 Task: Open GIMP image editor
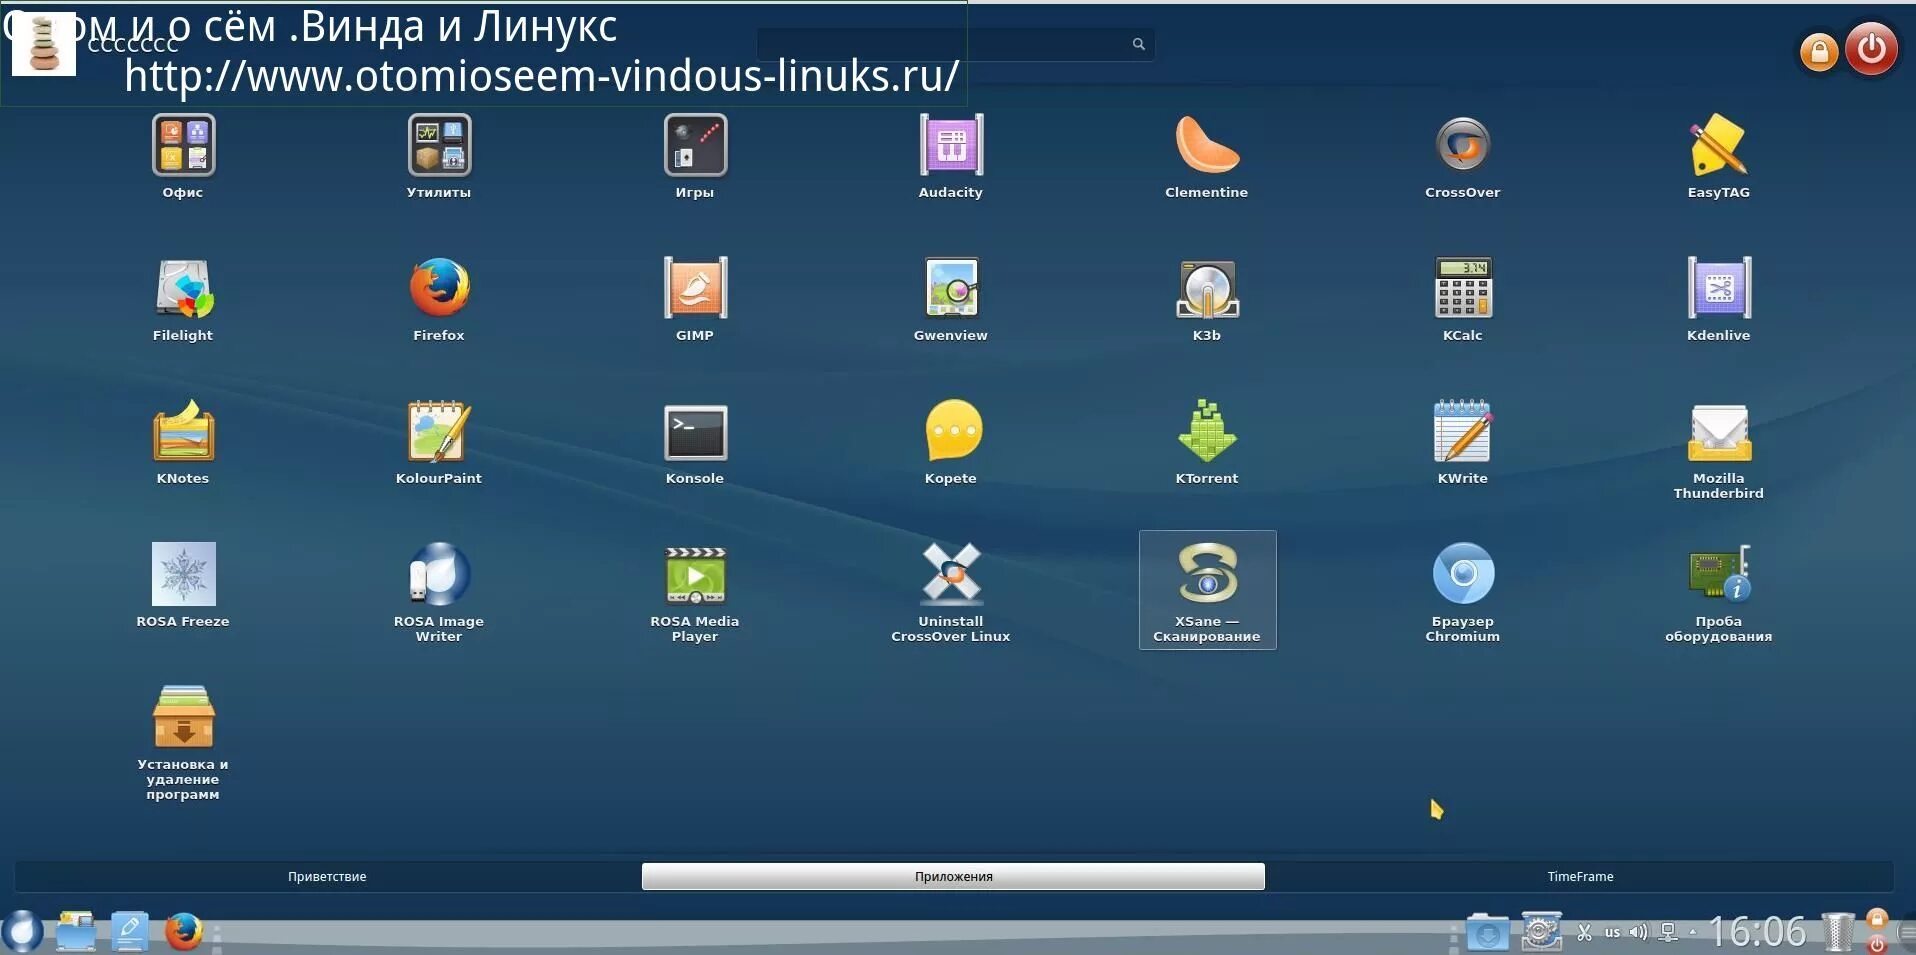[695, 300]
